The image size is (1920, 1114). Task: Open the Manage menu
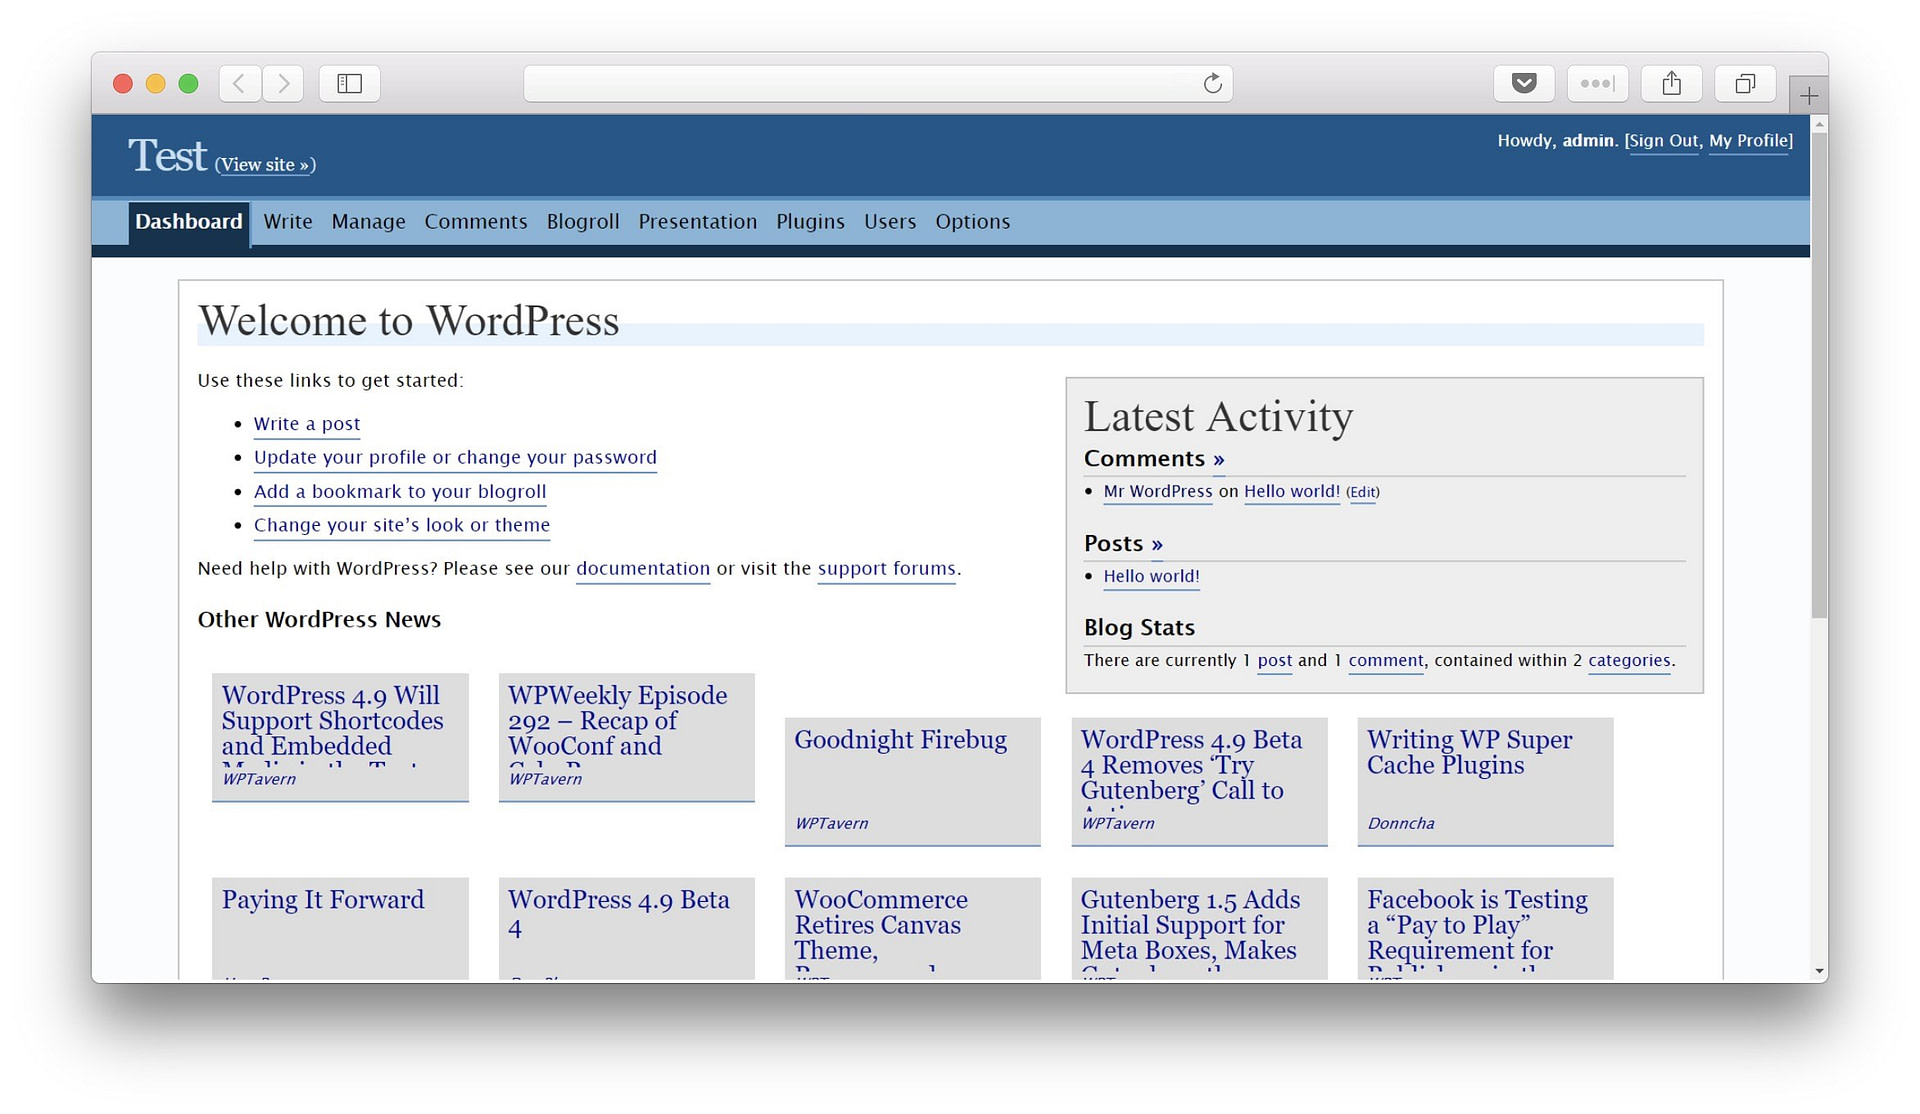tap(368, 222)
